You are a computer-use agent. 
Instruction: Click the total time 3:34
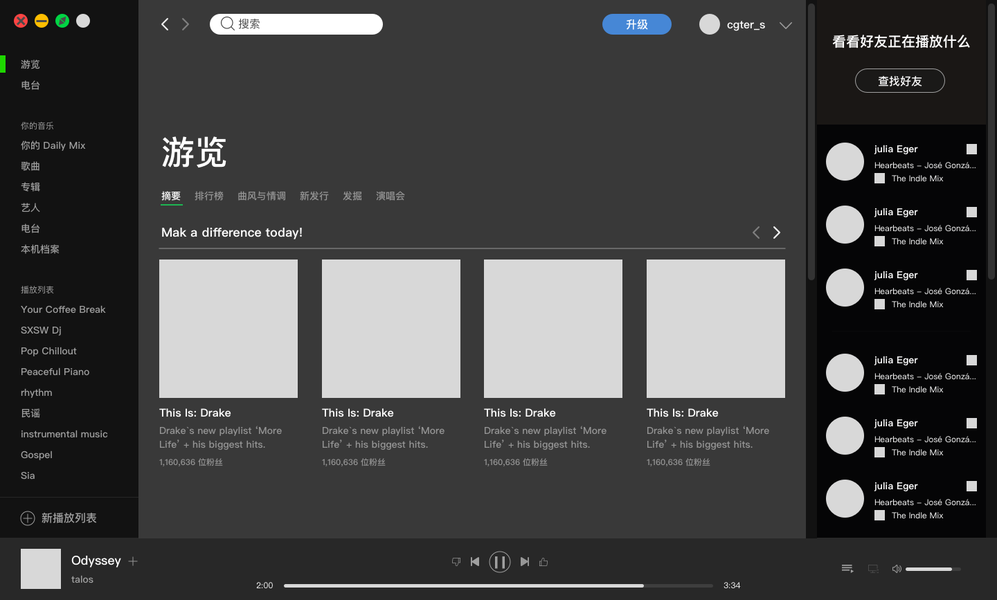click(x=732, y=585)
